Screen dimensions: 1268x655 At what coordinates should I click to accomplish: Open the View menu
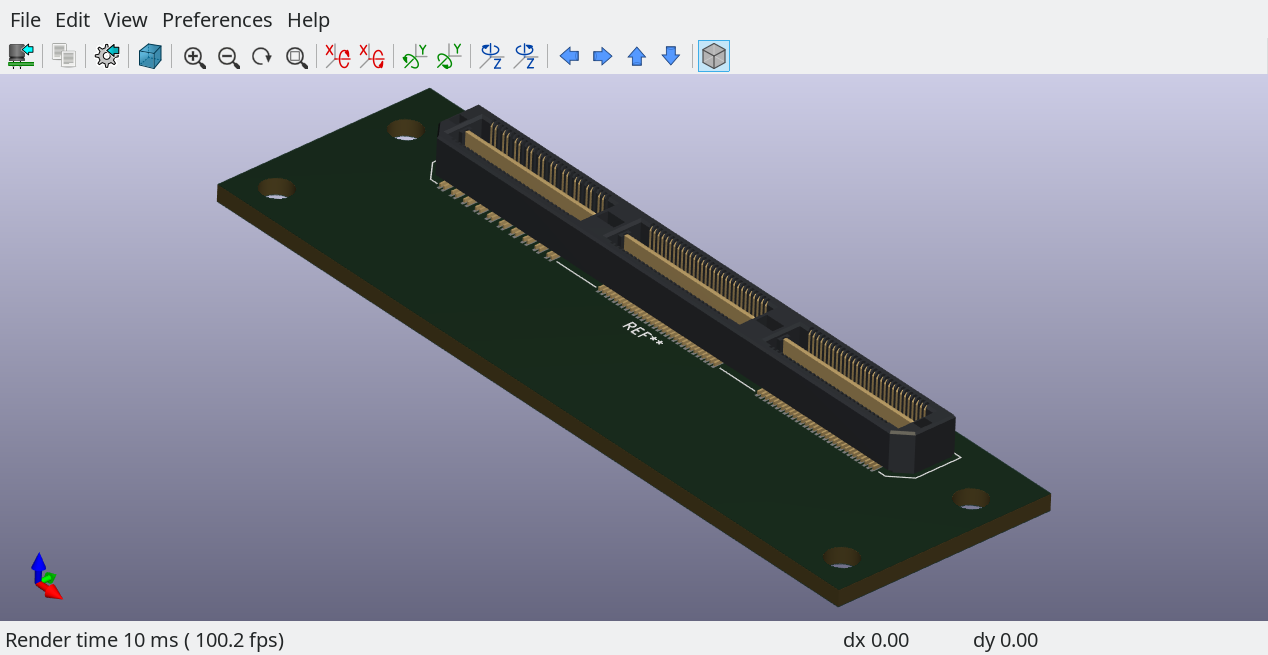[125, 20]
